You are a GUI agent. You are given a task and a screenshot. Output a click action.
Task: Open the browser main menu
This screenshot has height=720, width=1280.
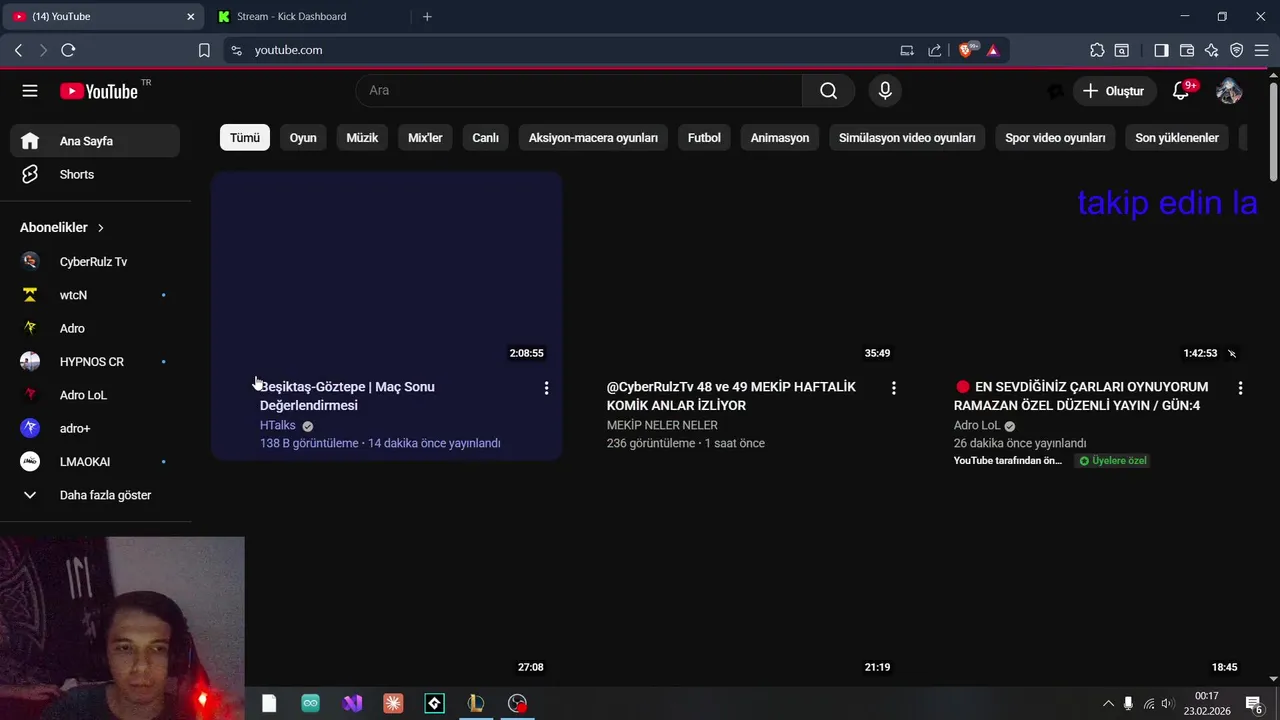1261,50
